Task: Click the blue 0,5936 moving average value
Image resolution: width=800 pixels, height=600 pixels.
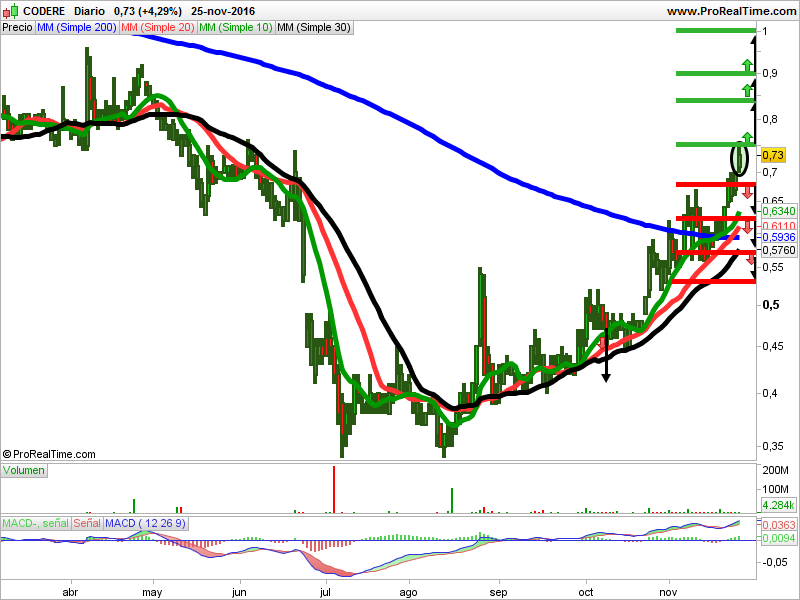Action: click(779, 237)
